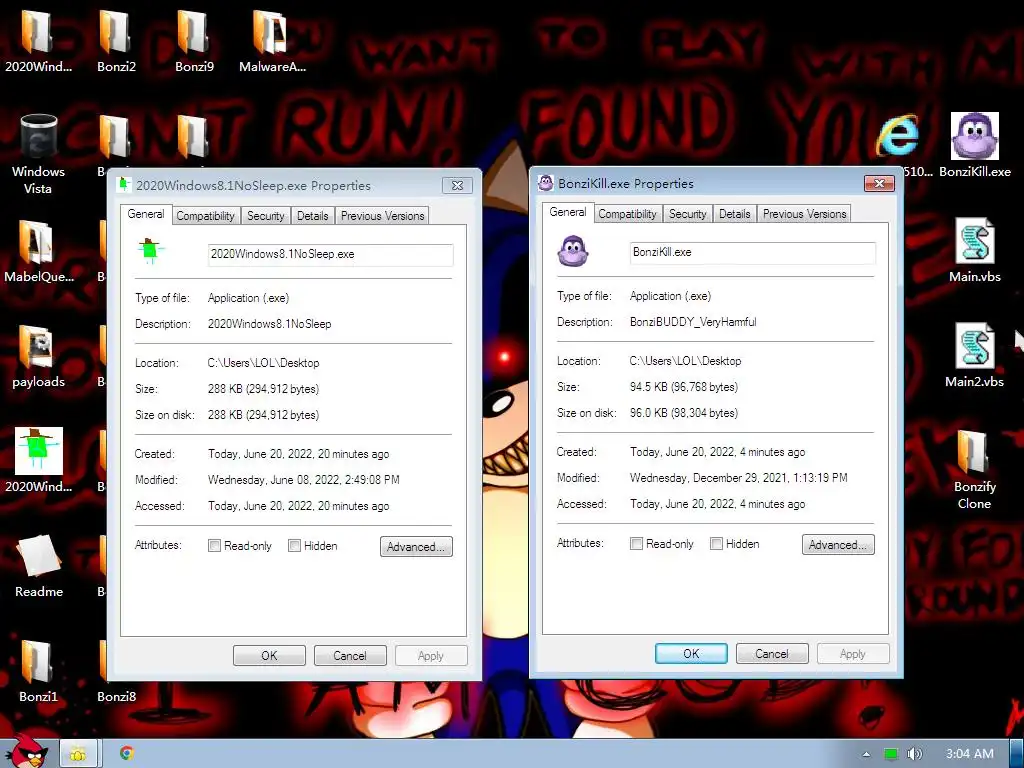Check Hidden in 2020Windows8.1NoSleep Properties
The height and width of the screenshot is (768, 1024).
point(295,546)
